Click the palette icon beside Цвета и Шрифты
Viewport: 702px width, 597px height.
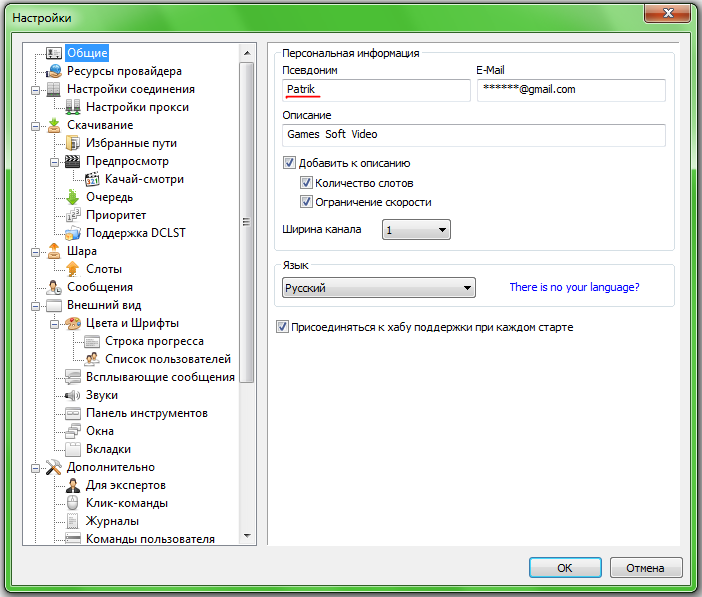click(x=72, y=323)
